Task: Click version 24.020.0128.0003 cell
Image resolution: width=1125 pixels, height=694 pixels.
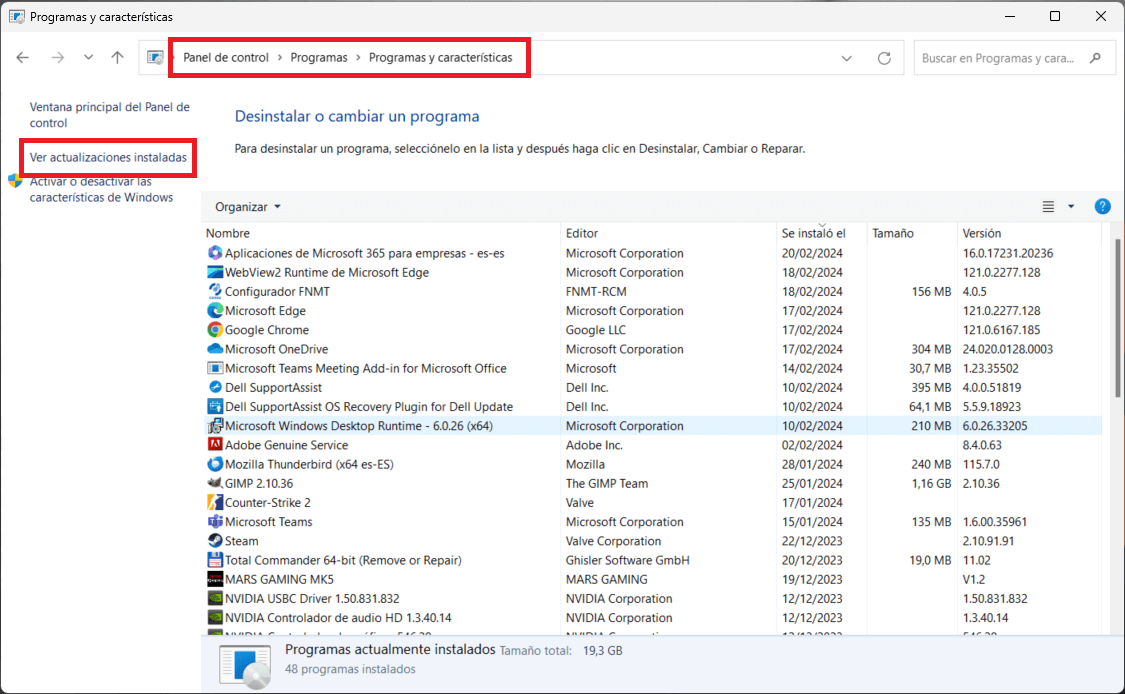Action: point(1007,349)
